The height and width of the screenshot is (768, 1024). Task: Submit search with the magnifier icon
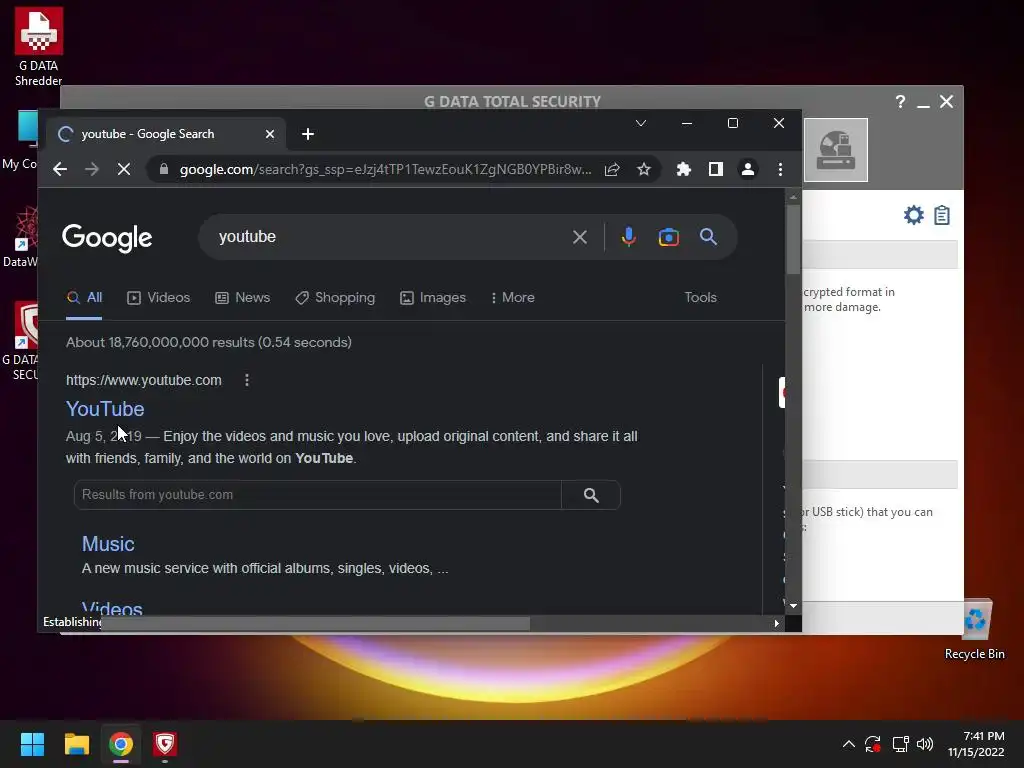709,236
